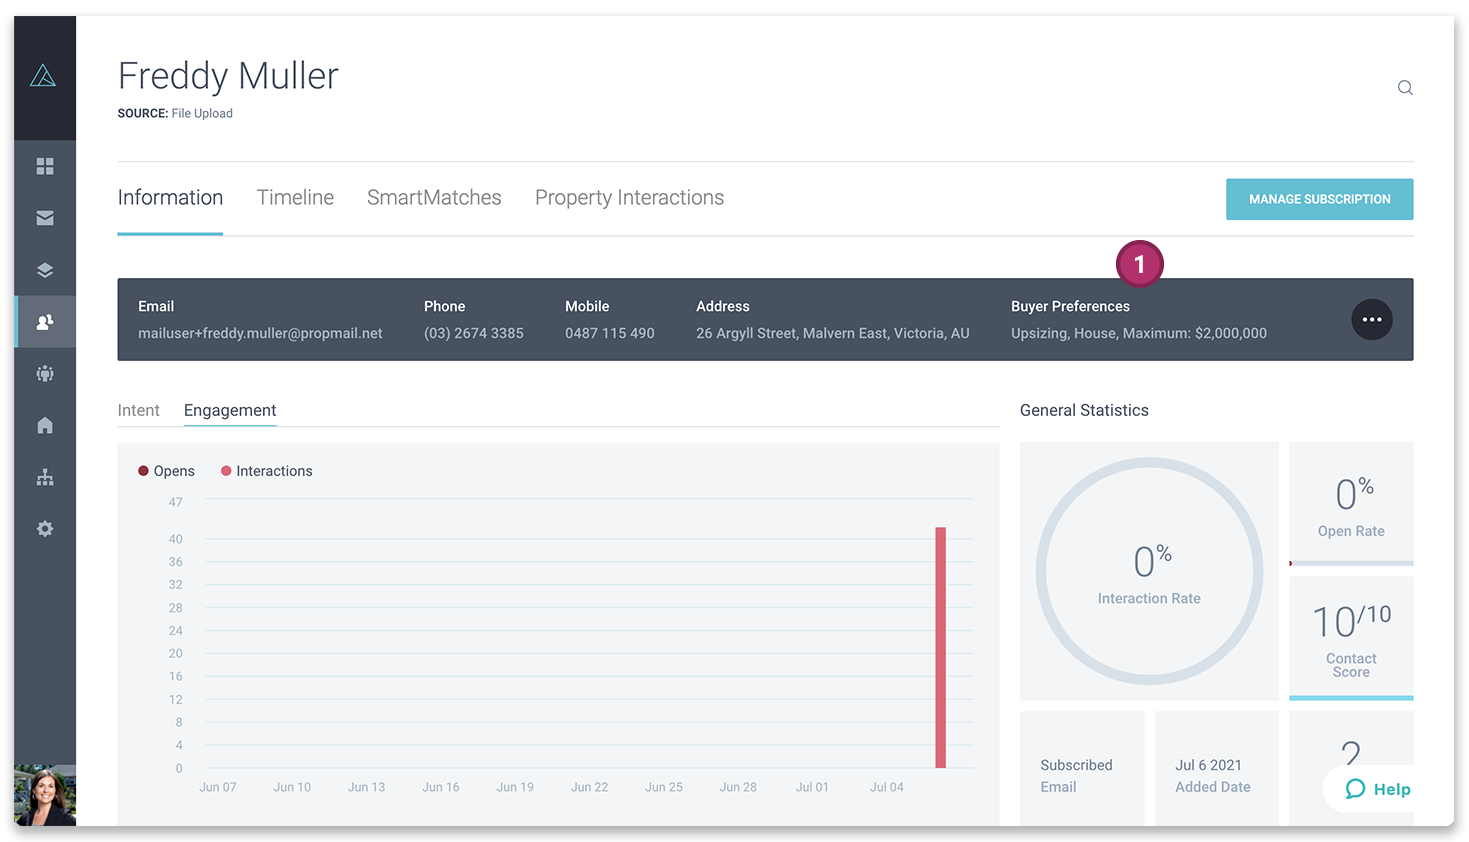Viewport: 1469px width, 842px height.
Task: Click the user profile photo in the sidebar
Action: click(x=45, y=796)
